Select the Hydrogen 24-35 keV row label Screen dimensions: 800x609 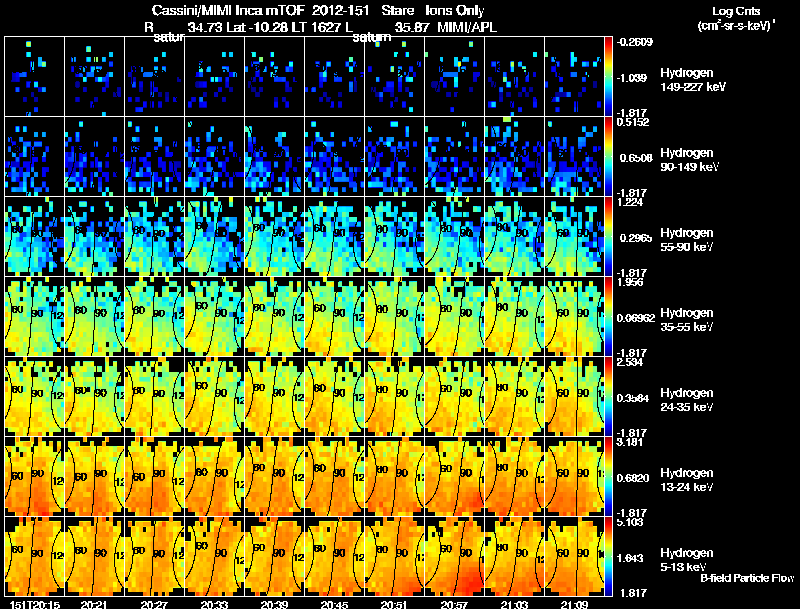[x=687, y=400]
